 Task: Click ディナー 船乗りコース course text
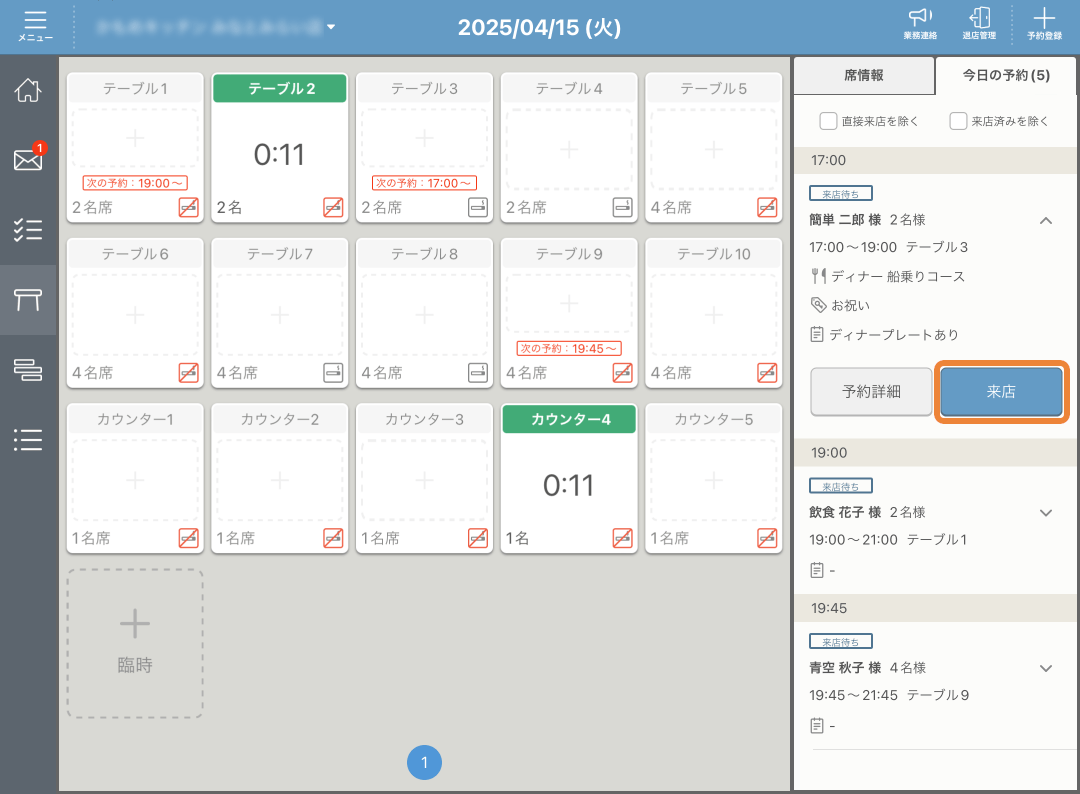898,276
